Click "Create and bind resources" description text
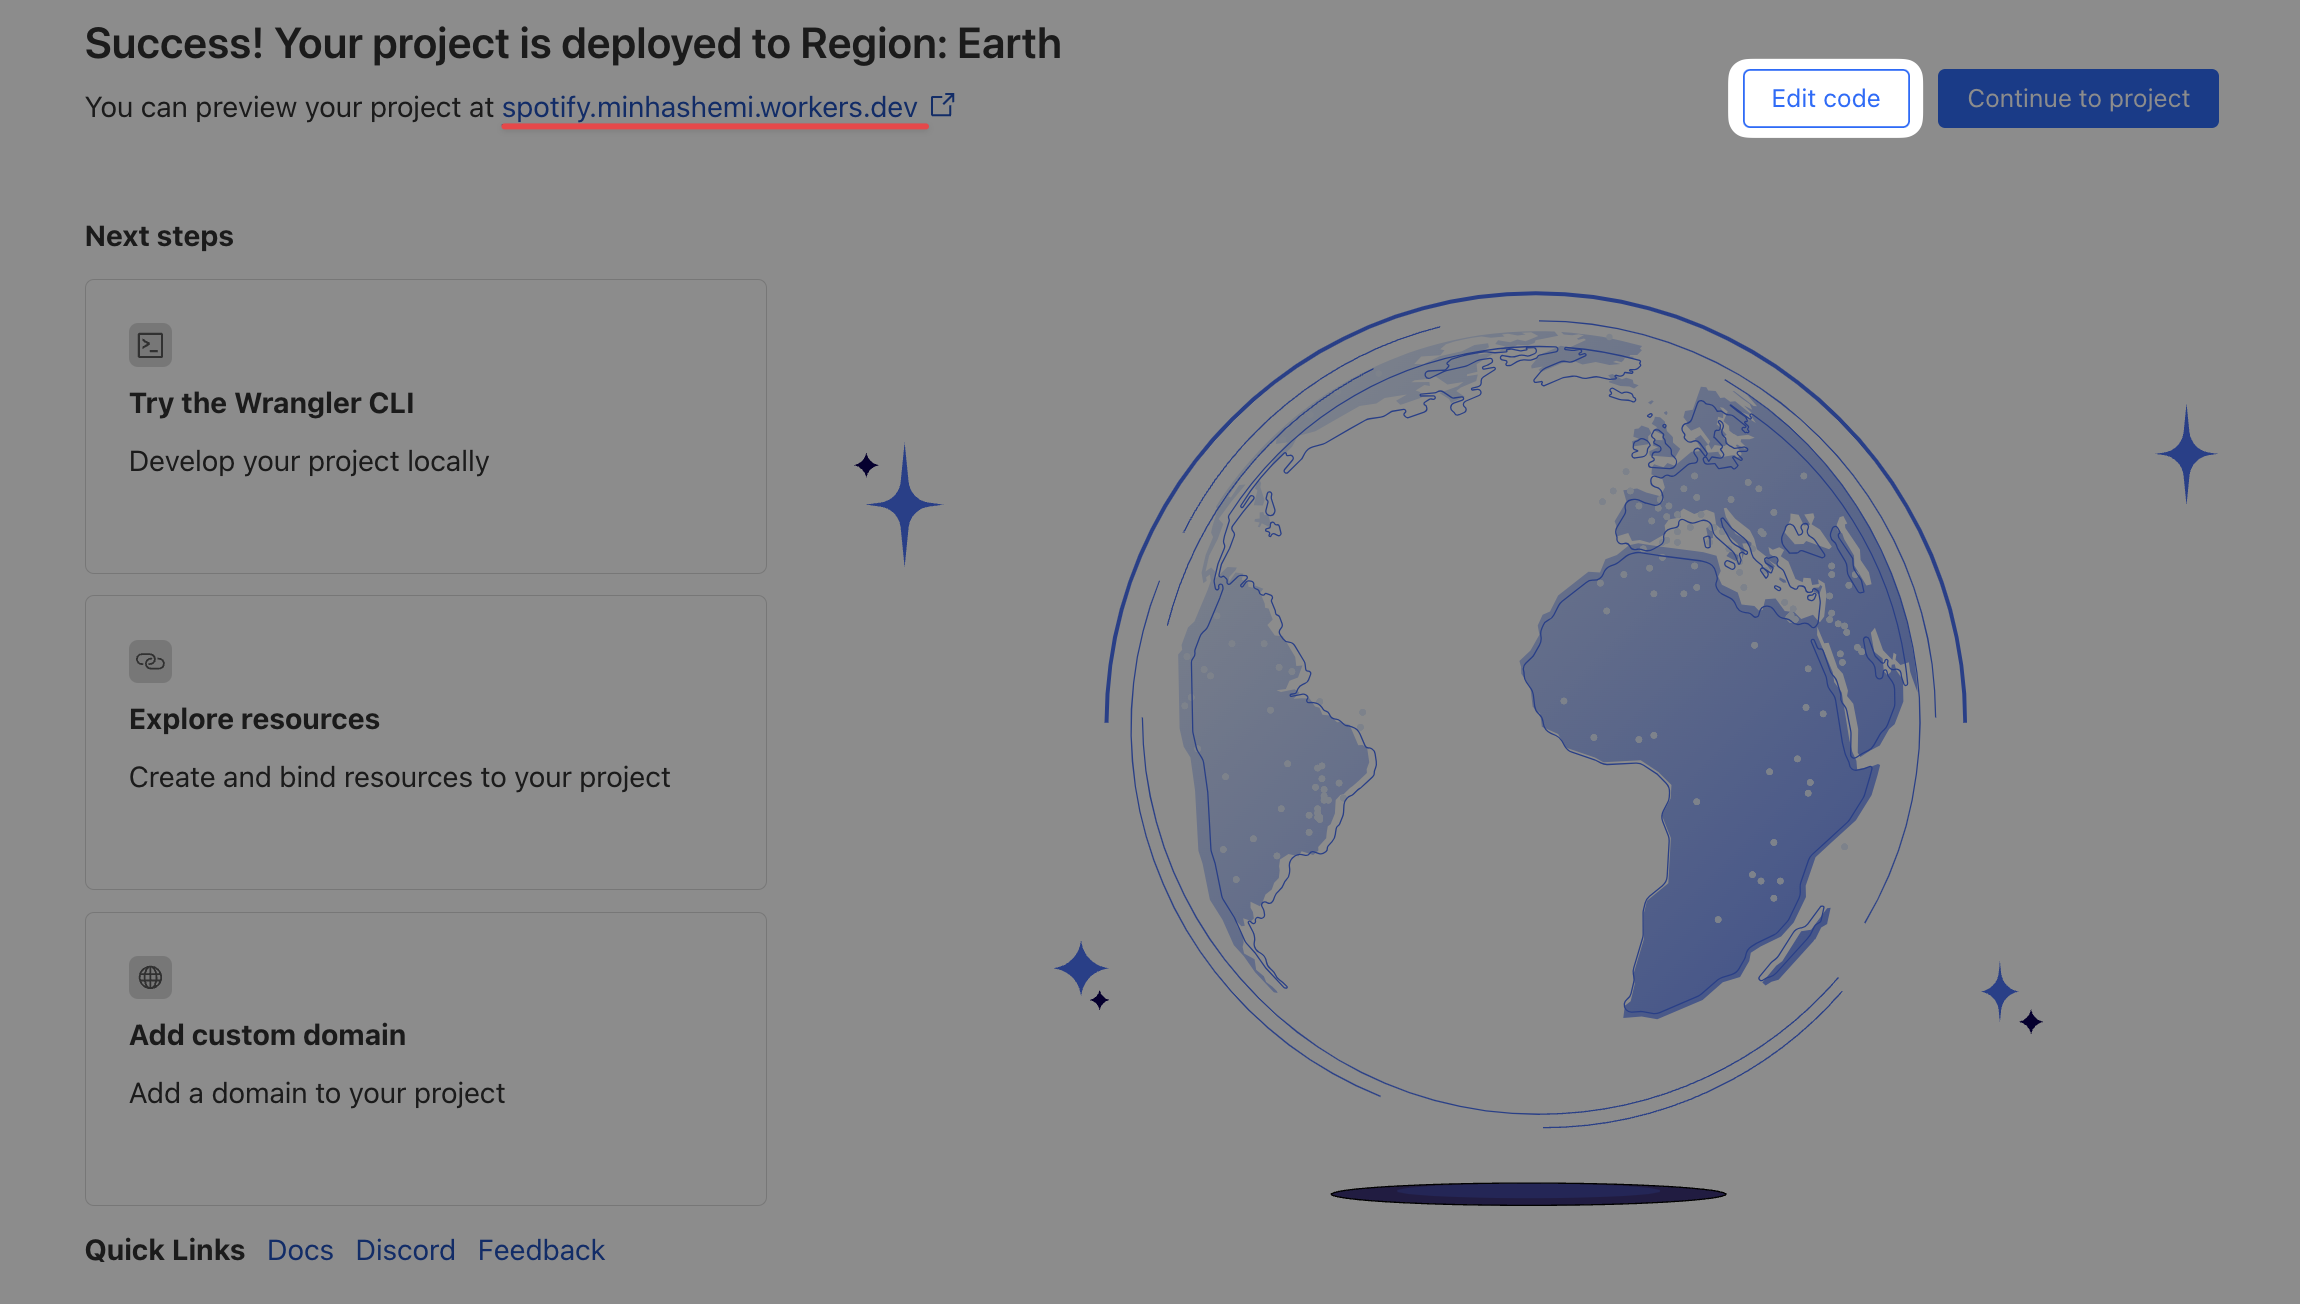 pos(399,777)
